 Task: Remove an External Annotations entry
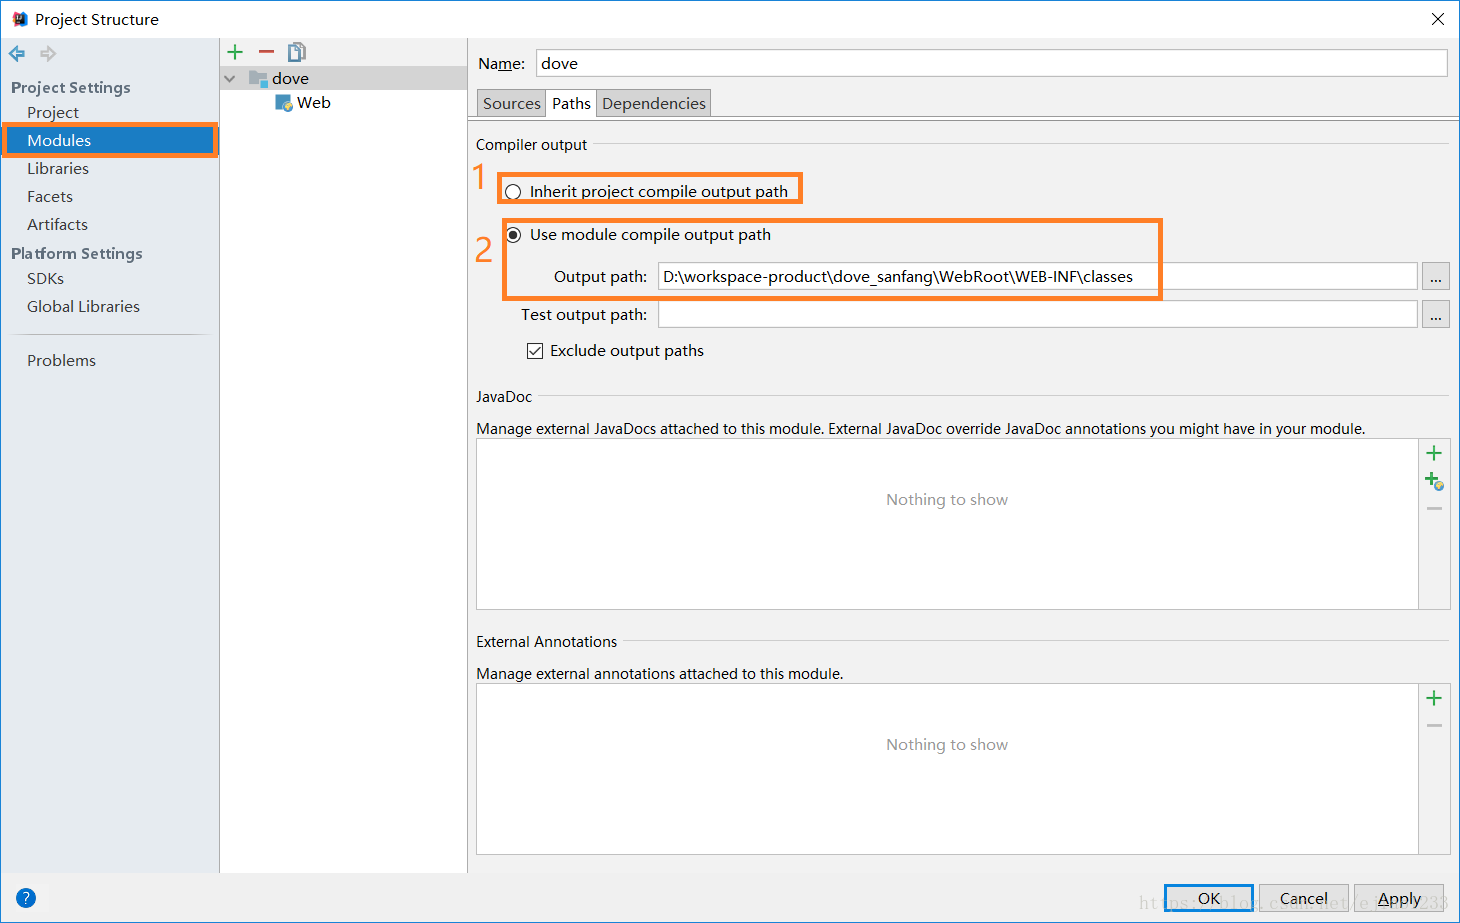[1434, 725]
